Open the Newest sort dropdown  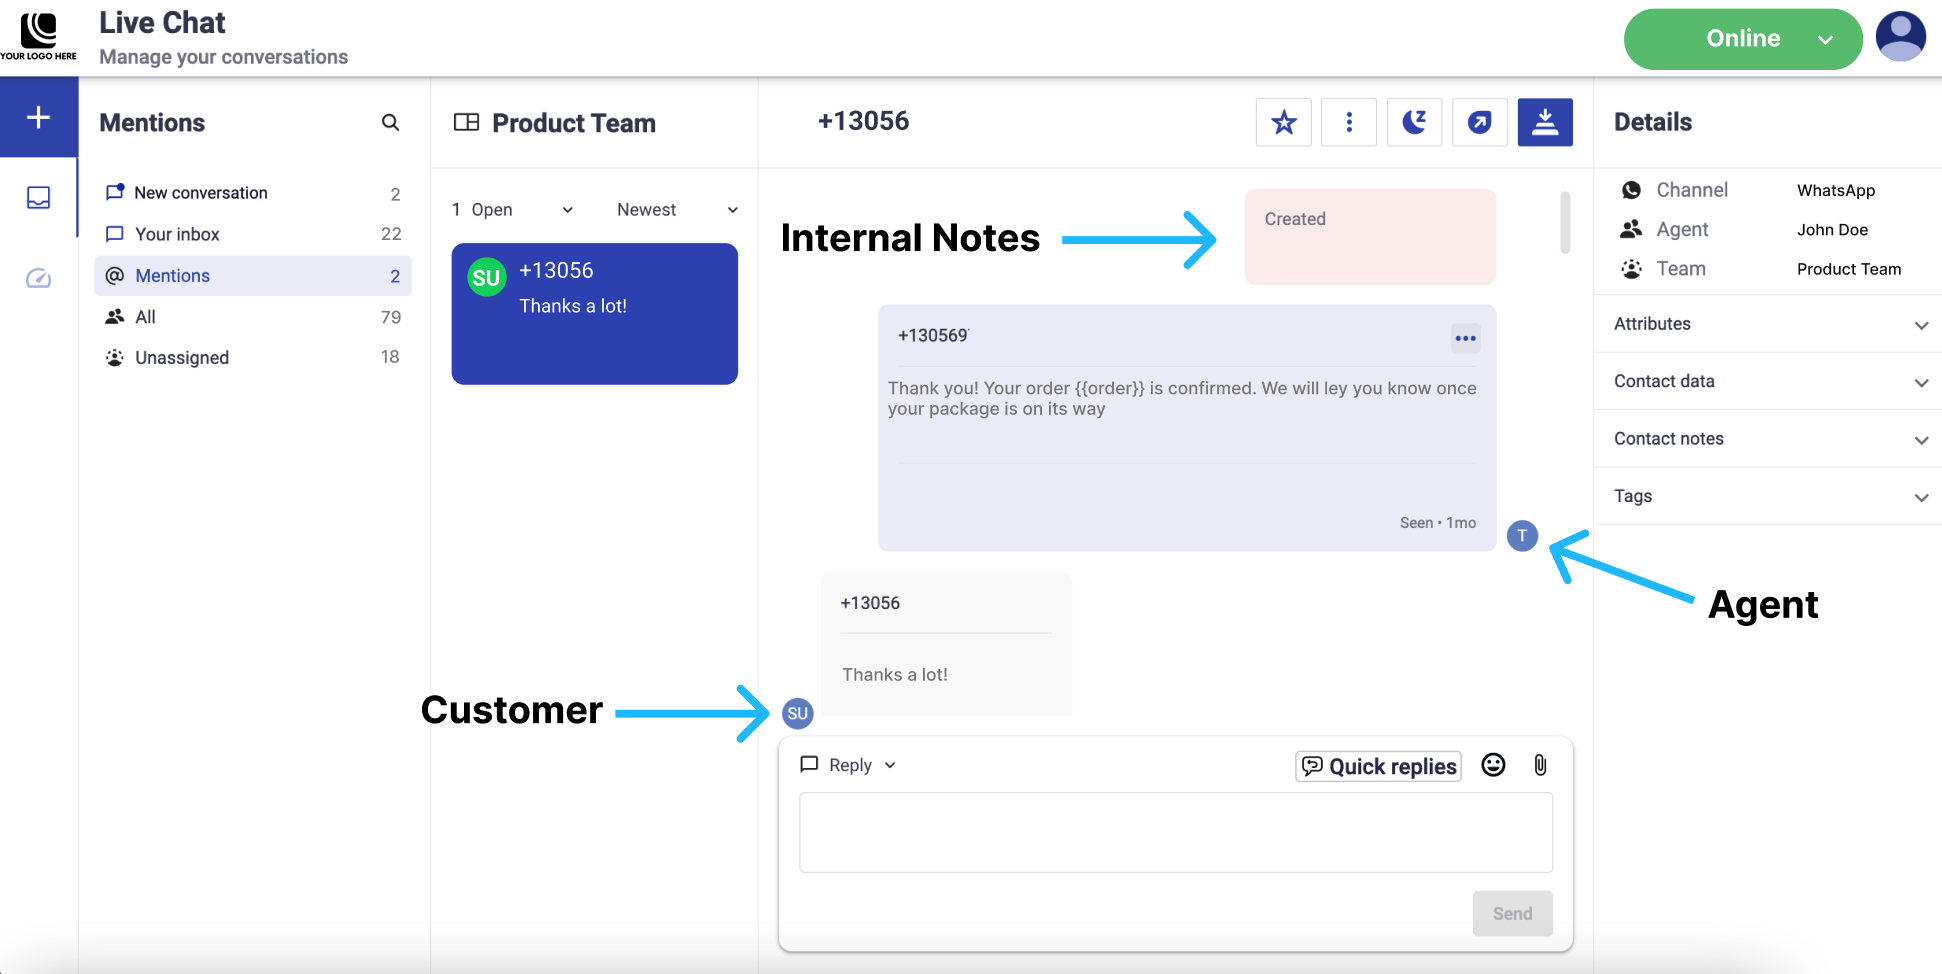[677, 210]
